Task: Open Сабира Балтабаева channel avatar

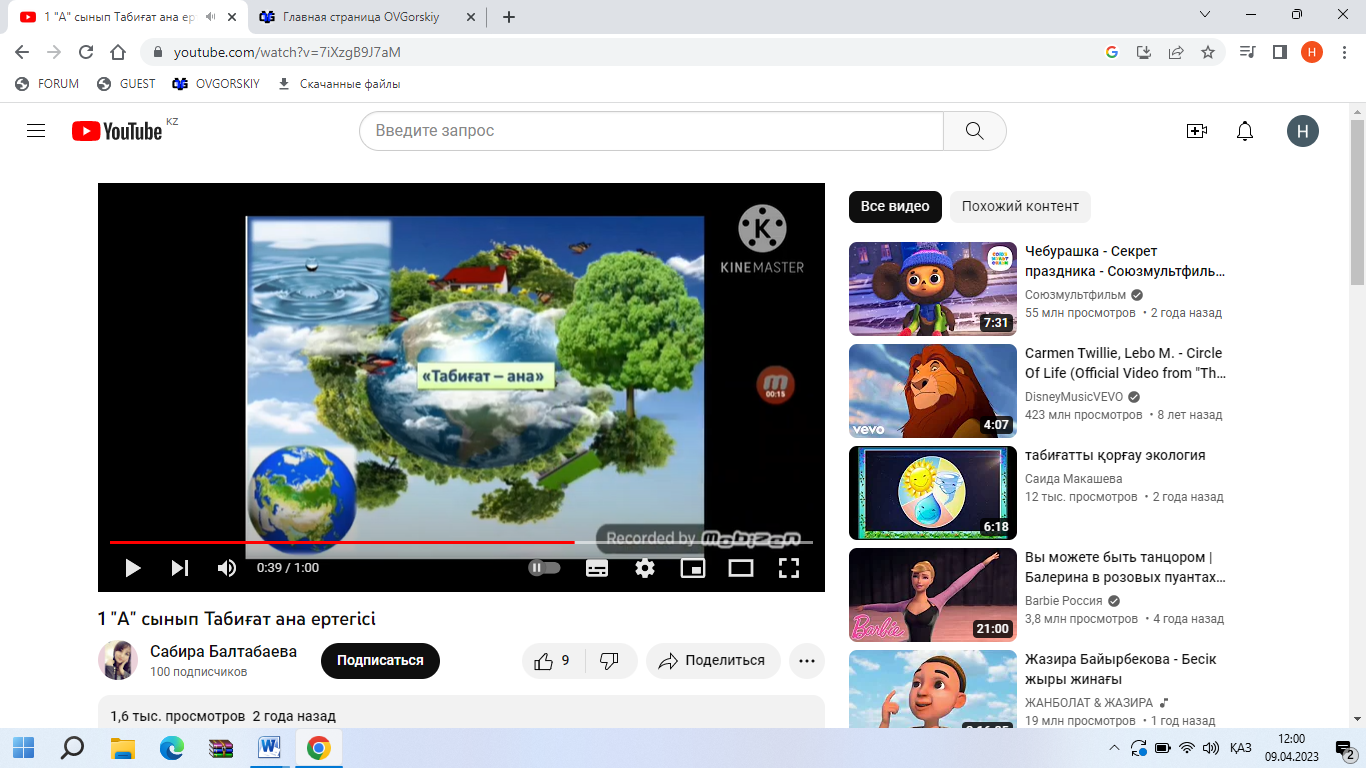Action: 118,661
